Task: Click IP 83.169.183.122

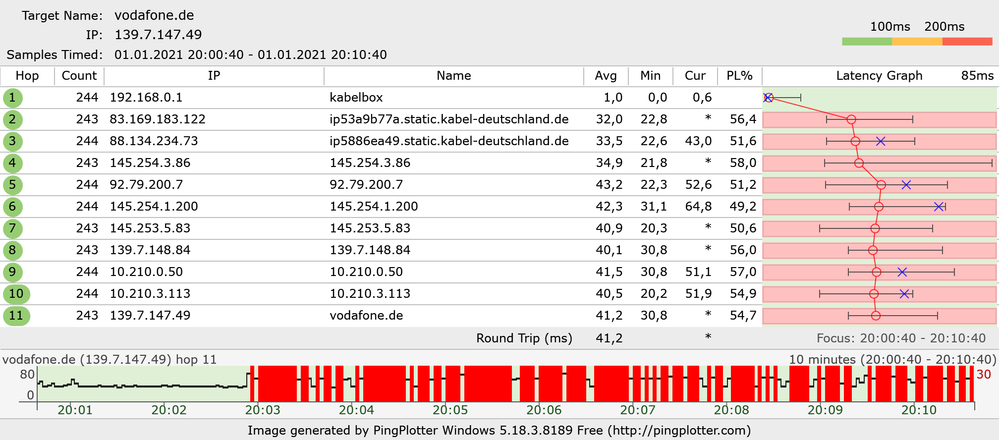Action: click(157, 120)
